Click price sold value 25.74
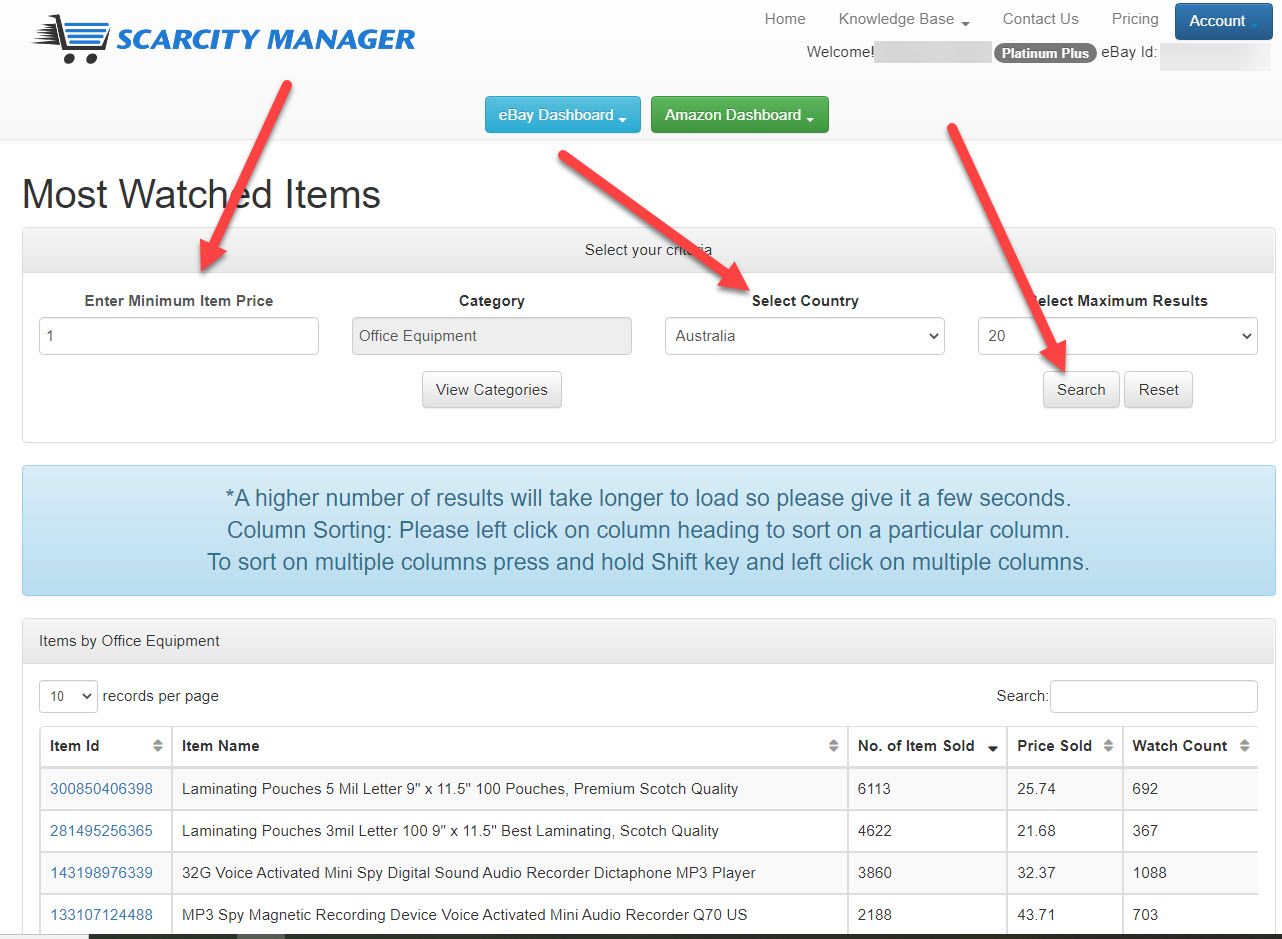Screen dimensions: 1282x939 point(1036,789)
